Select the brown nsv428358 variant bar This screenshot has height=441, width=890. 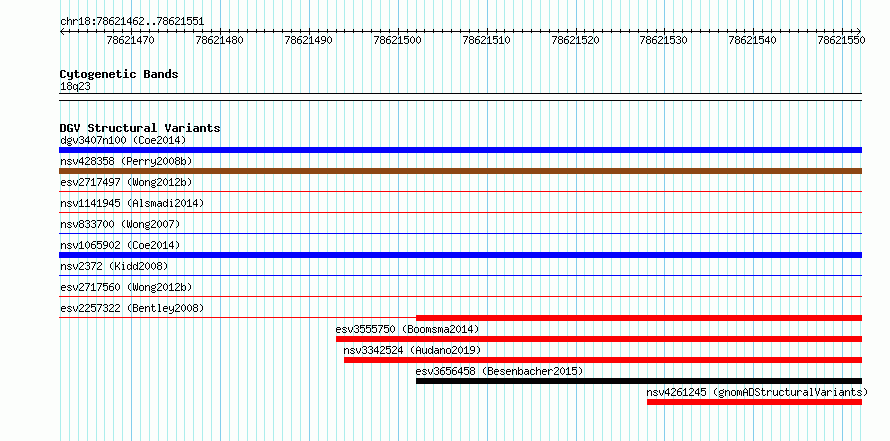(460, 171)
